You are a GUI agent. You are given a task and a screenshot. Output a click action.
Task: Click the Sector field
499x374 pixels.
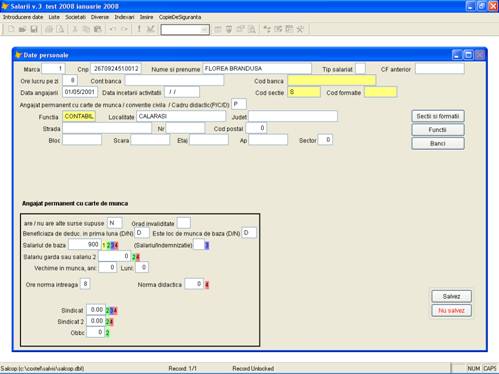[325, 140]
